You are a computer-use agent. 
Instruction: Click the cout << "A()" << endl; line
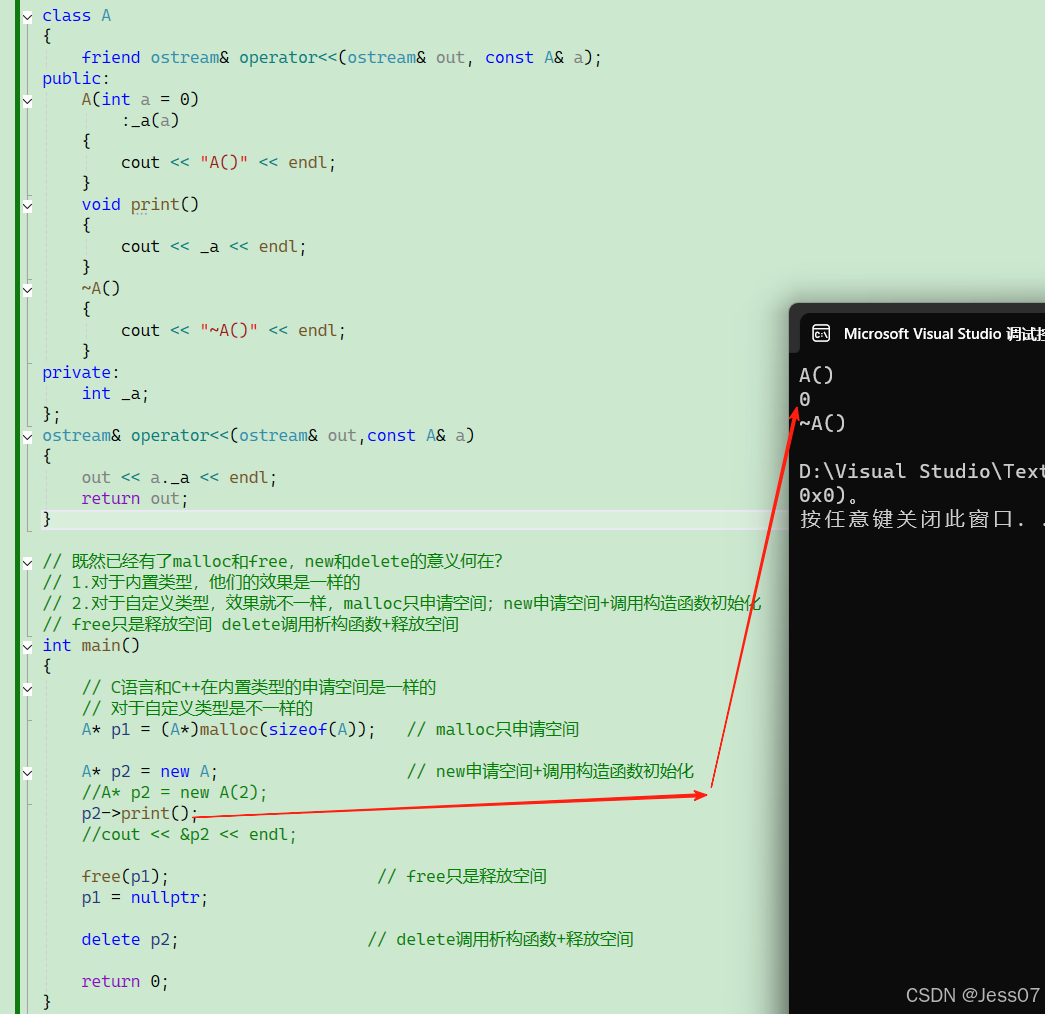[228, 163]
